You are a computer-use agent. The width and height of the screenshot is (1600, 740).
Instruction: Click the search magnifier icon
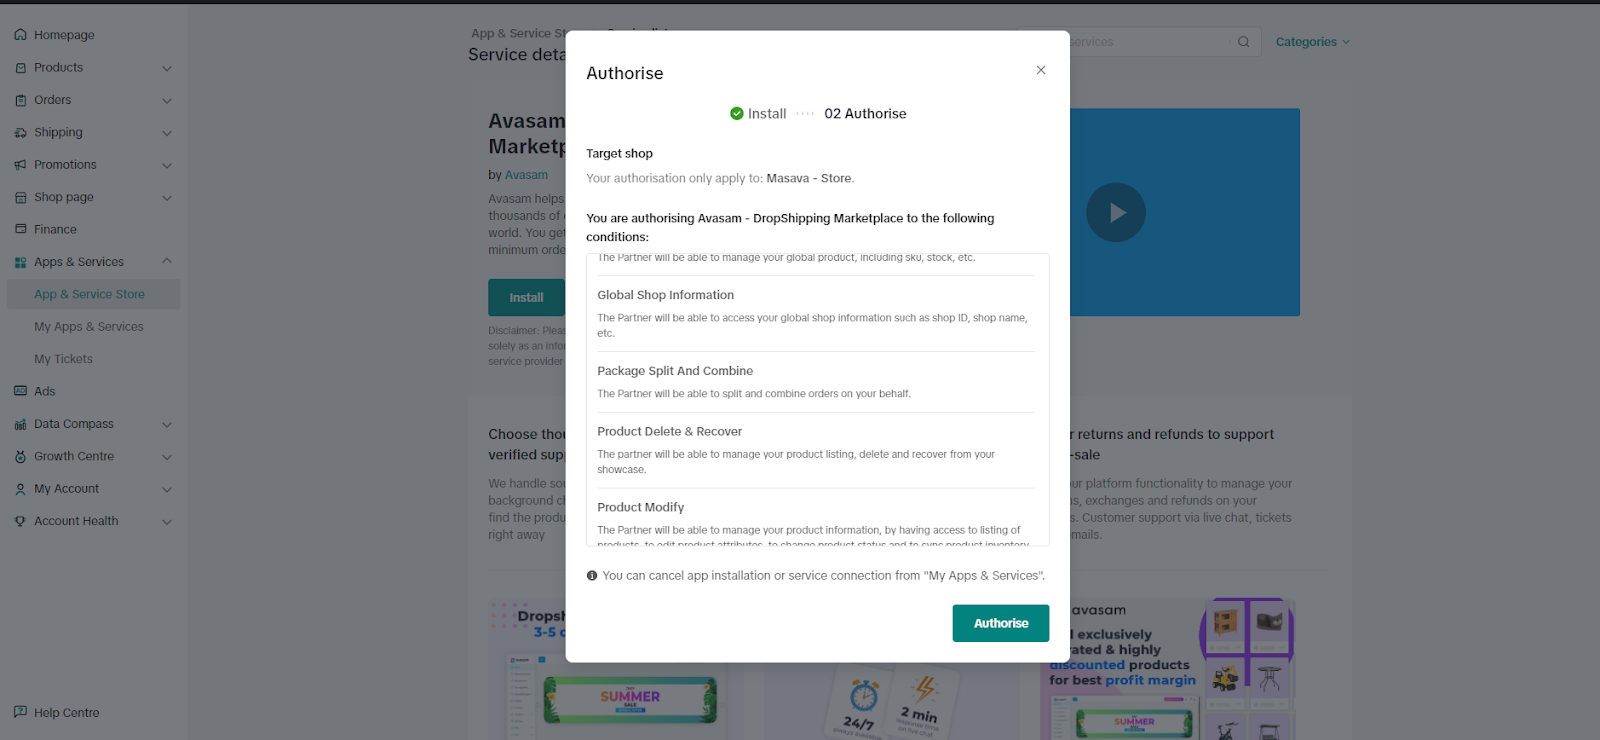[x=1243, y=42]
